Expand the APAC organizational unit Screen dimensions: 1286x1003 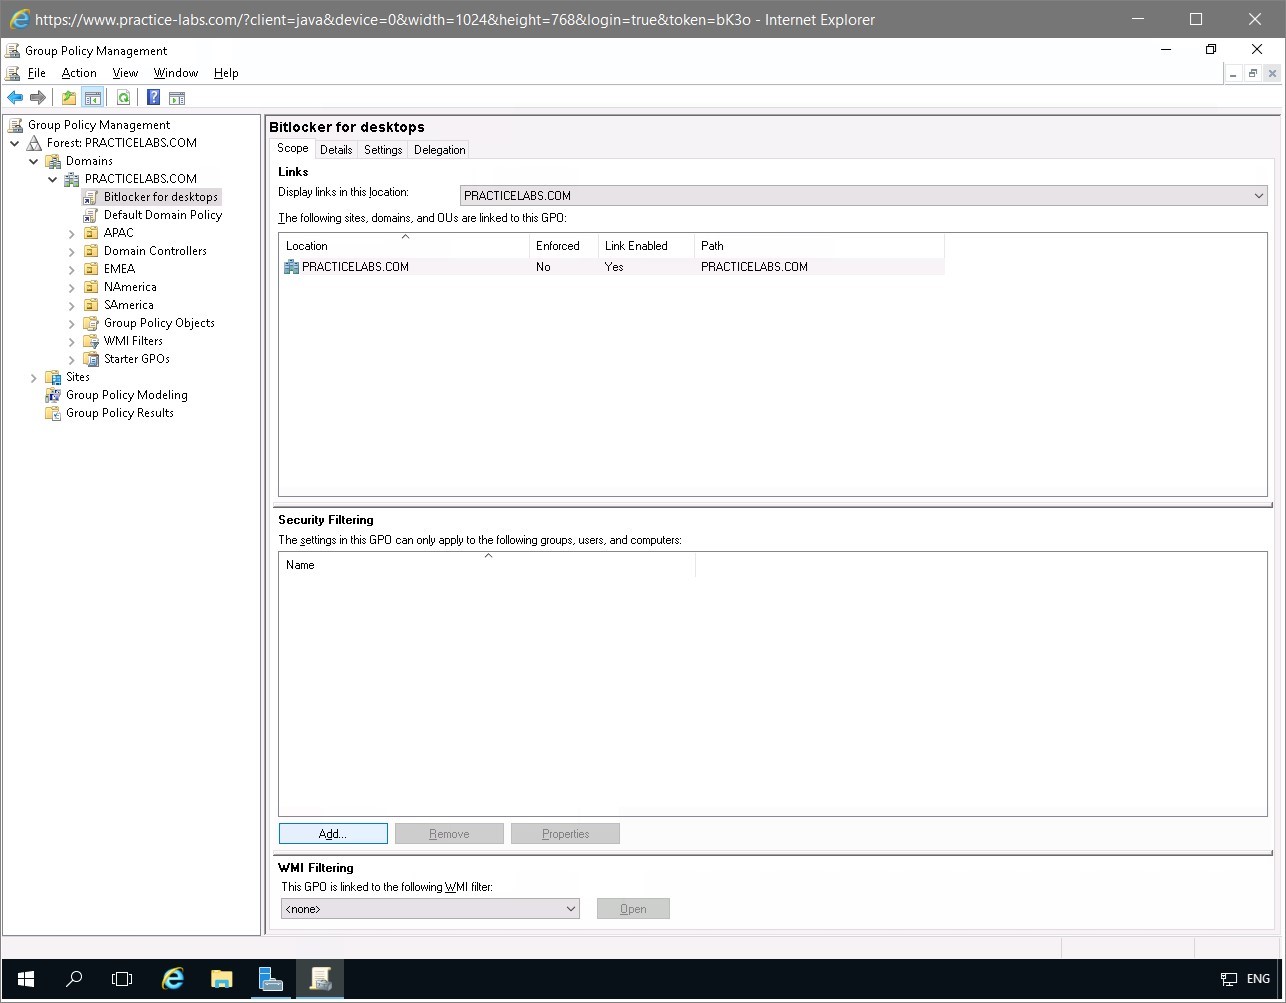(x=70, y=232)
